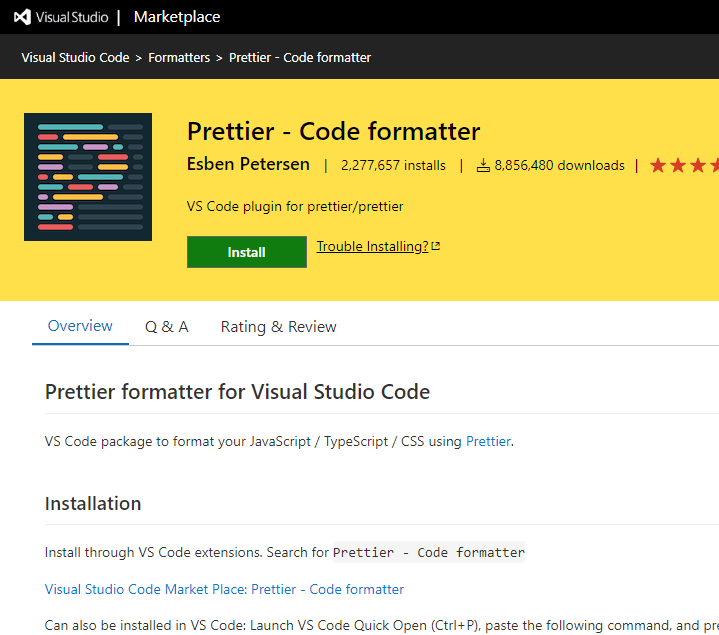Open the Marketplace home link
Image resolution: width=719 pixels, height=635 pixels.
[x=177, y=17]
